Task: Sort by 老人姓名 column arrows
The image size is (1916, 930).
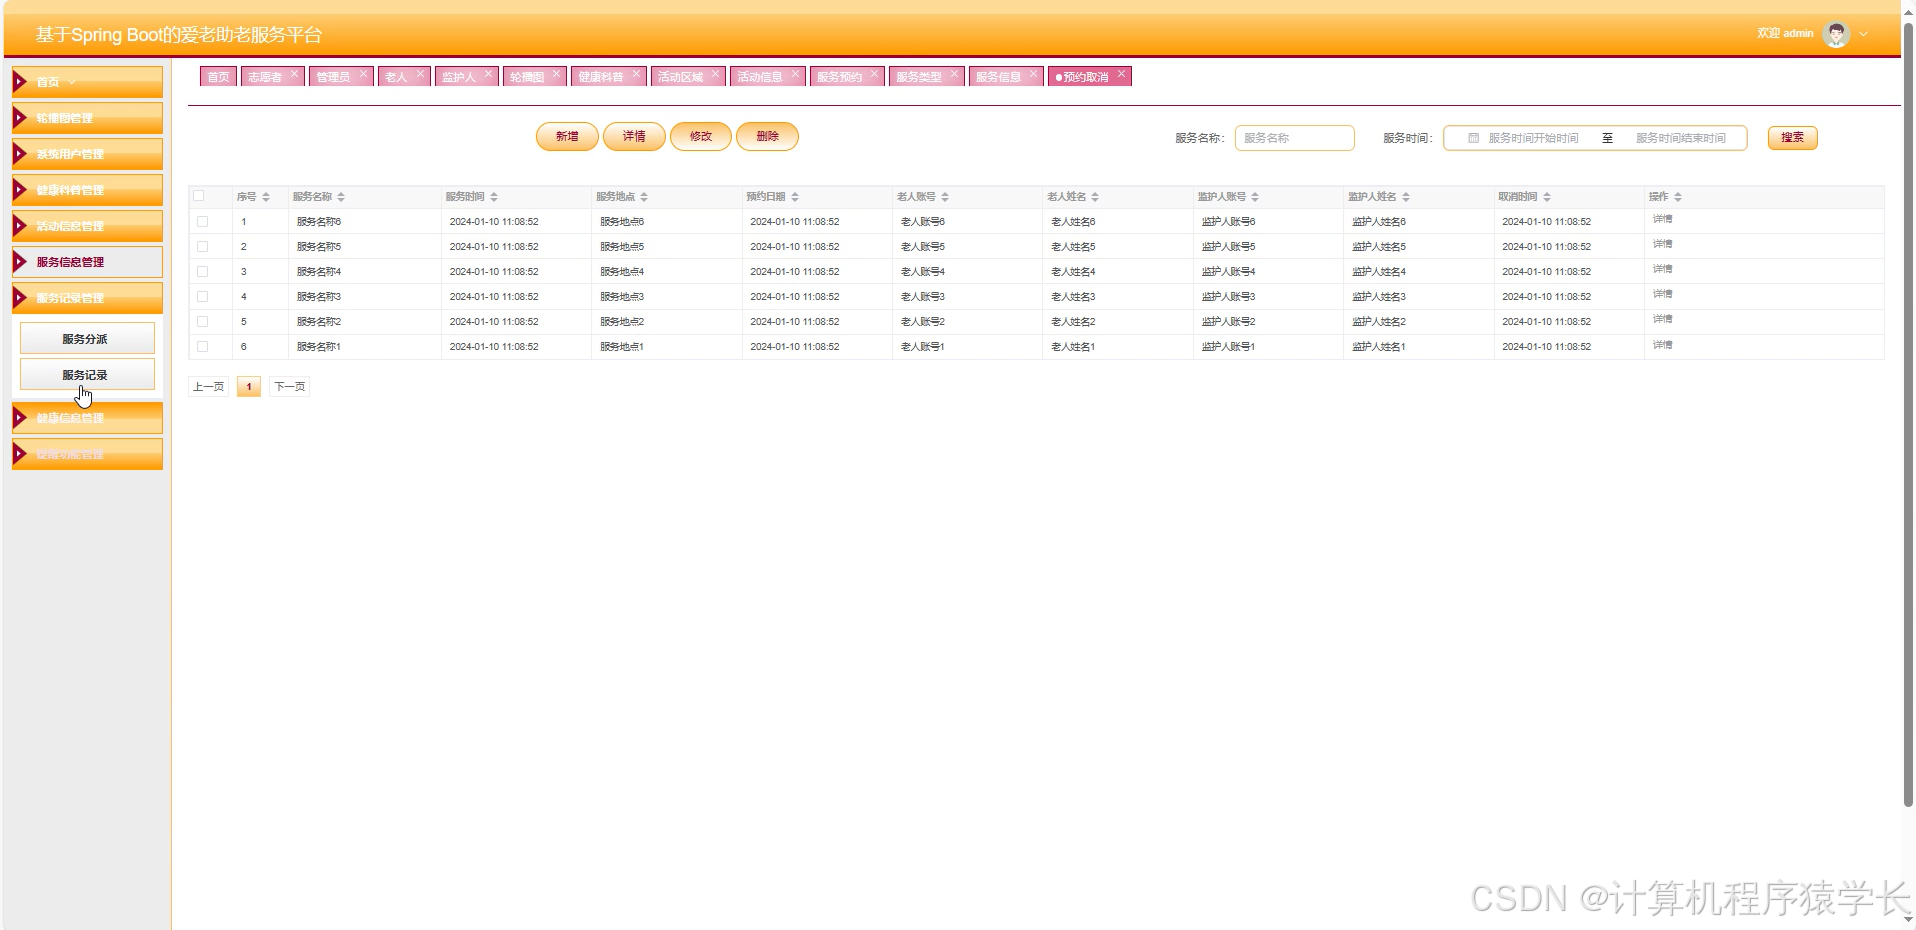Action: pos(1095,197)
